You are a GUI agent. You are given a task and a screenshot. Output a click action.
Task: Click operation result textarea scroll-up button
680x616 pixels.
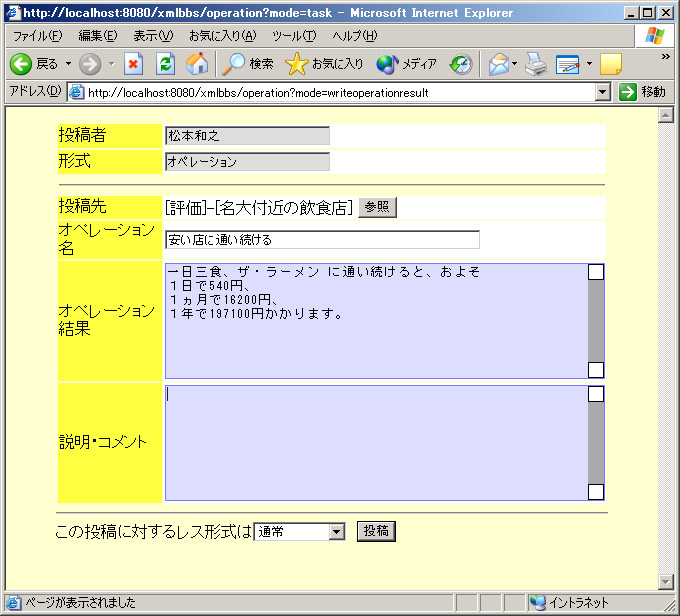coord(596,272)
